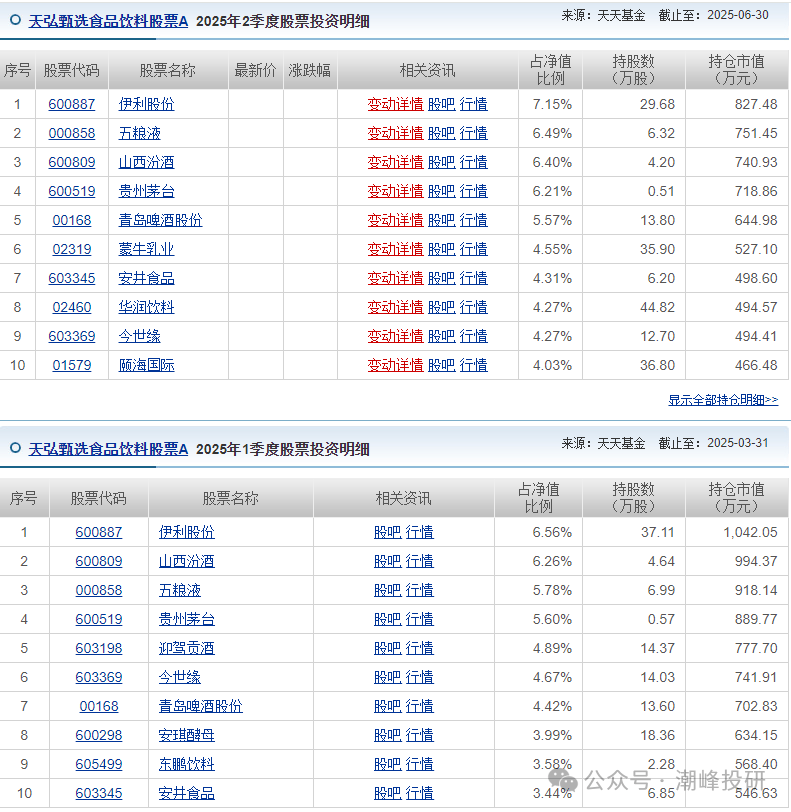Image resolution: width=791 pixels, height=812 pixels.
Task: Open 行情 for 安井食品 in Q1 table
Action: click(x=420, y=793)
